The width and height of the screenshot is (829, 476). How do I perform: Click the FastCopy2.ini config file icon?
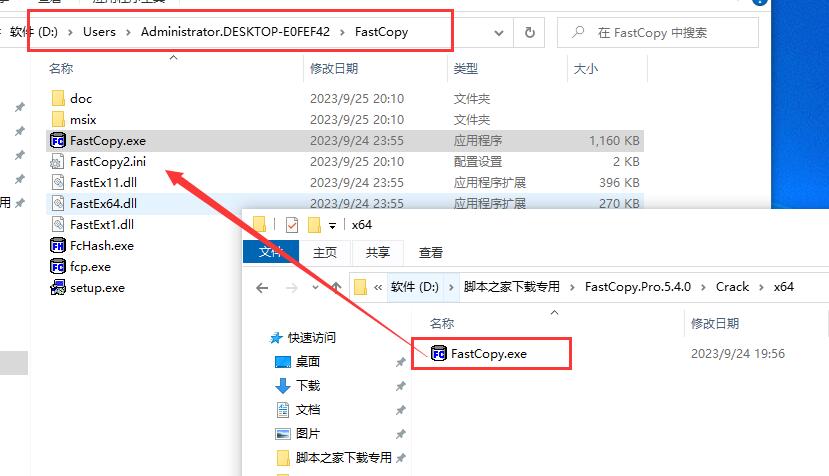coord(58,162)
